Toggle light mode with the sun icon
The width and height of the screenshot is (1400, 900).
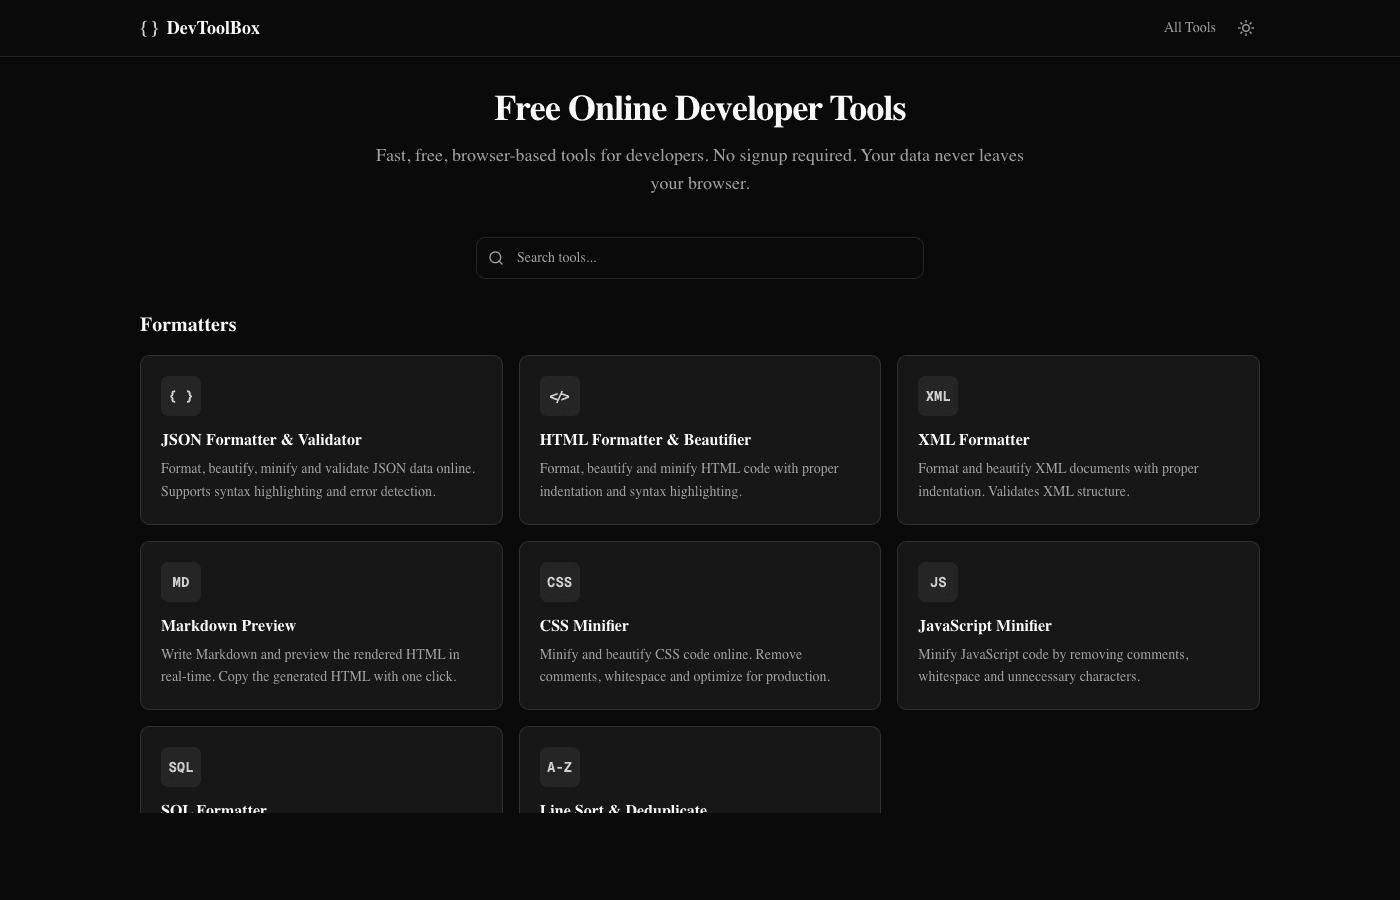click(1246, 28)
